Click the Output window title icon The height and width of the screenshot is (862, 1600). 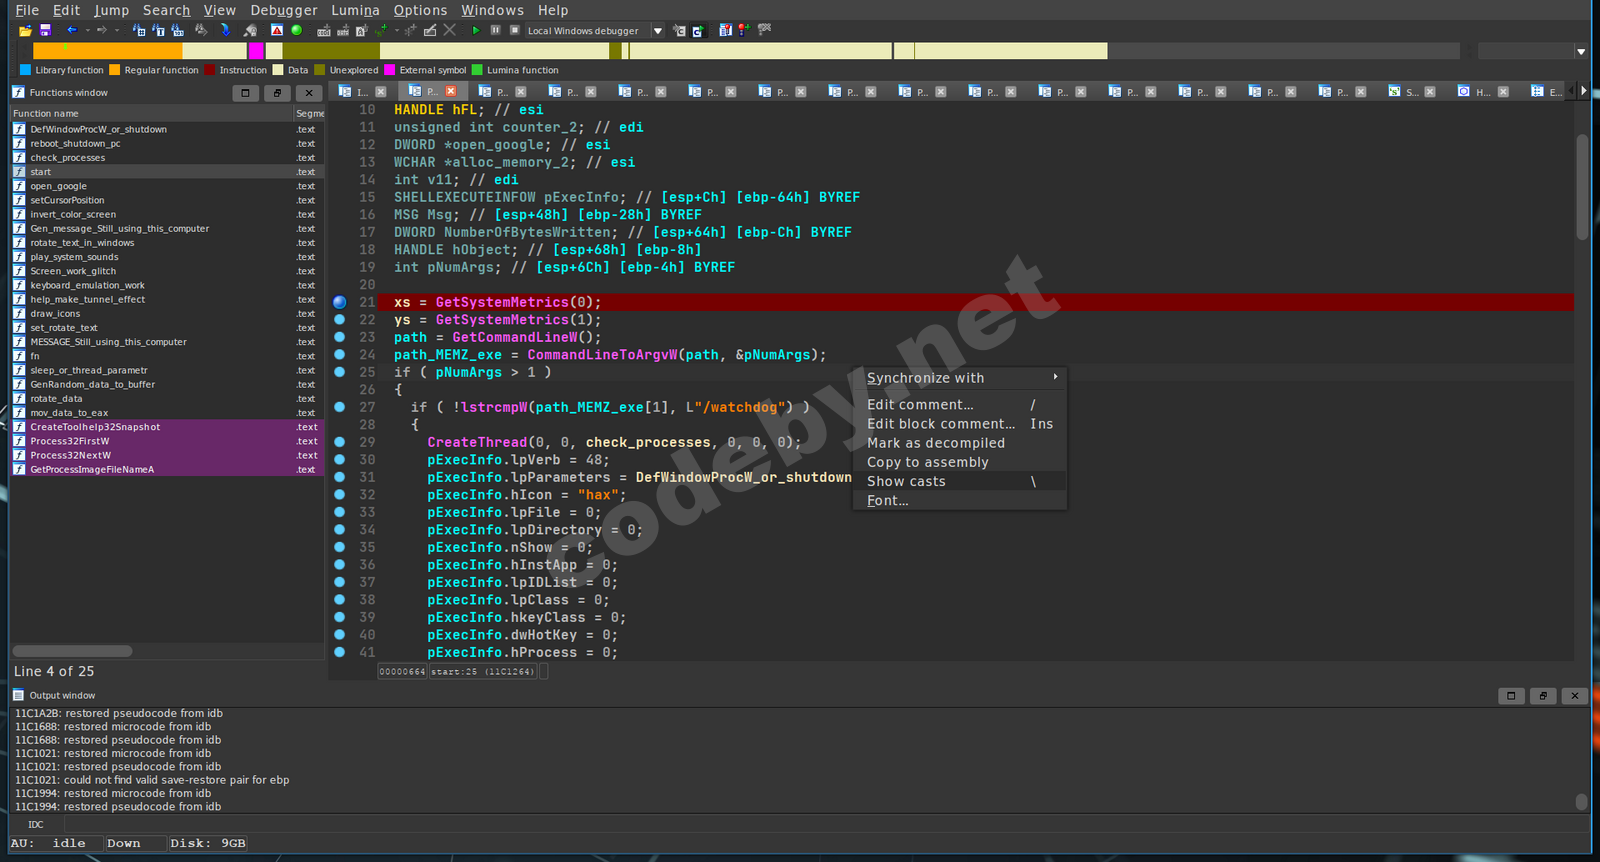(18, 696)
